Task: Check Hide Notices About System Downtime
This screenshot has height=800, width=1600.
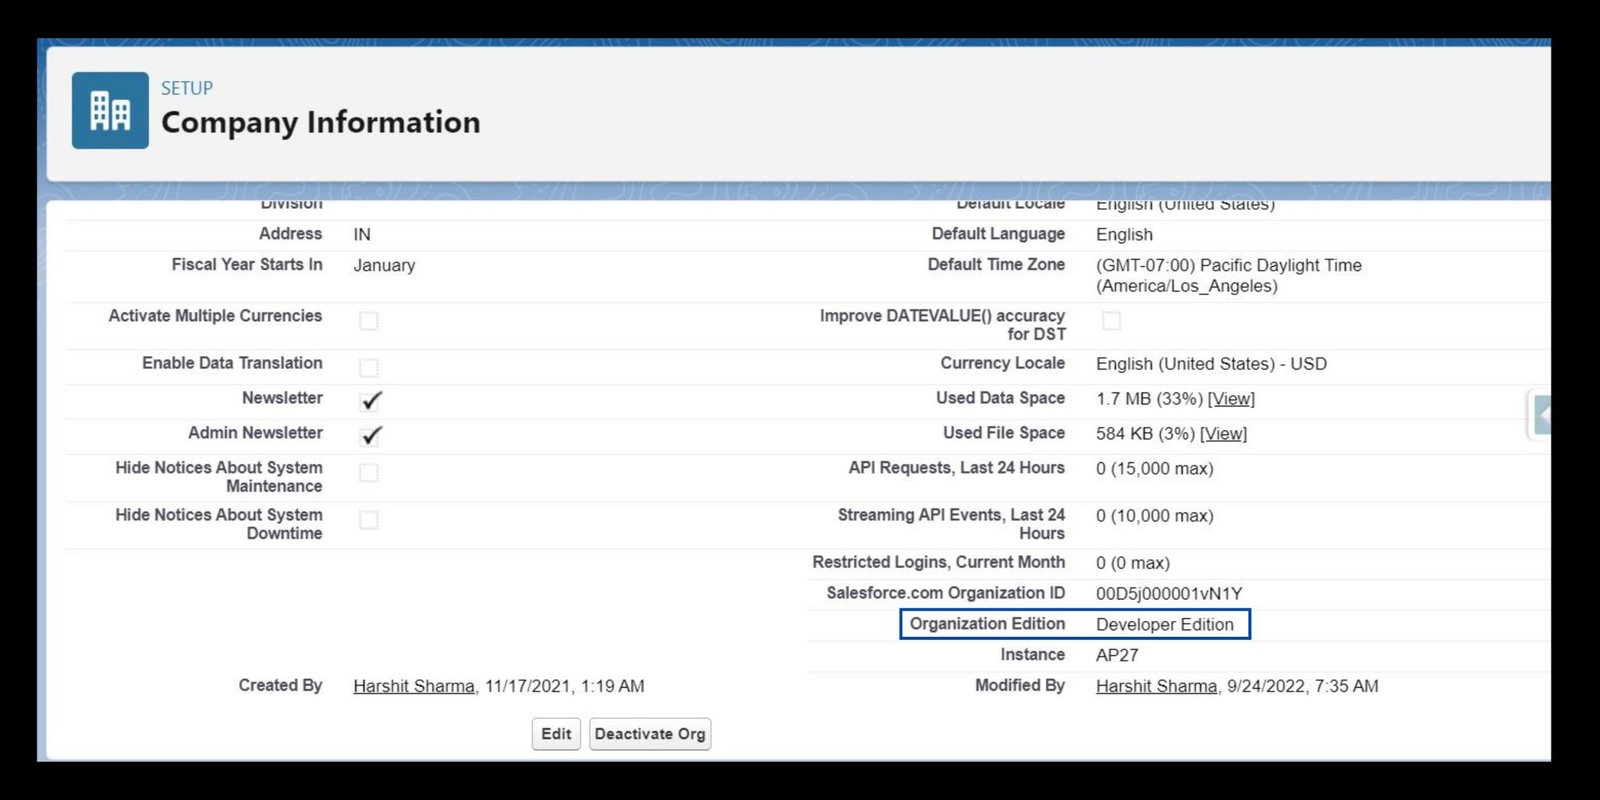Action: pos(369,520)
